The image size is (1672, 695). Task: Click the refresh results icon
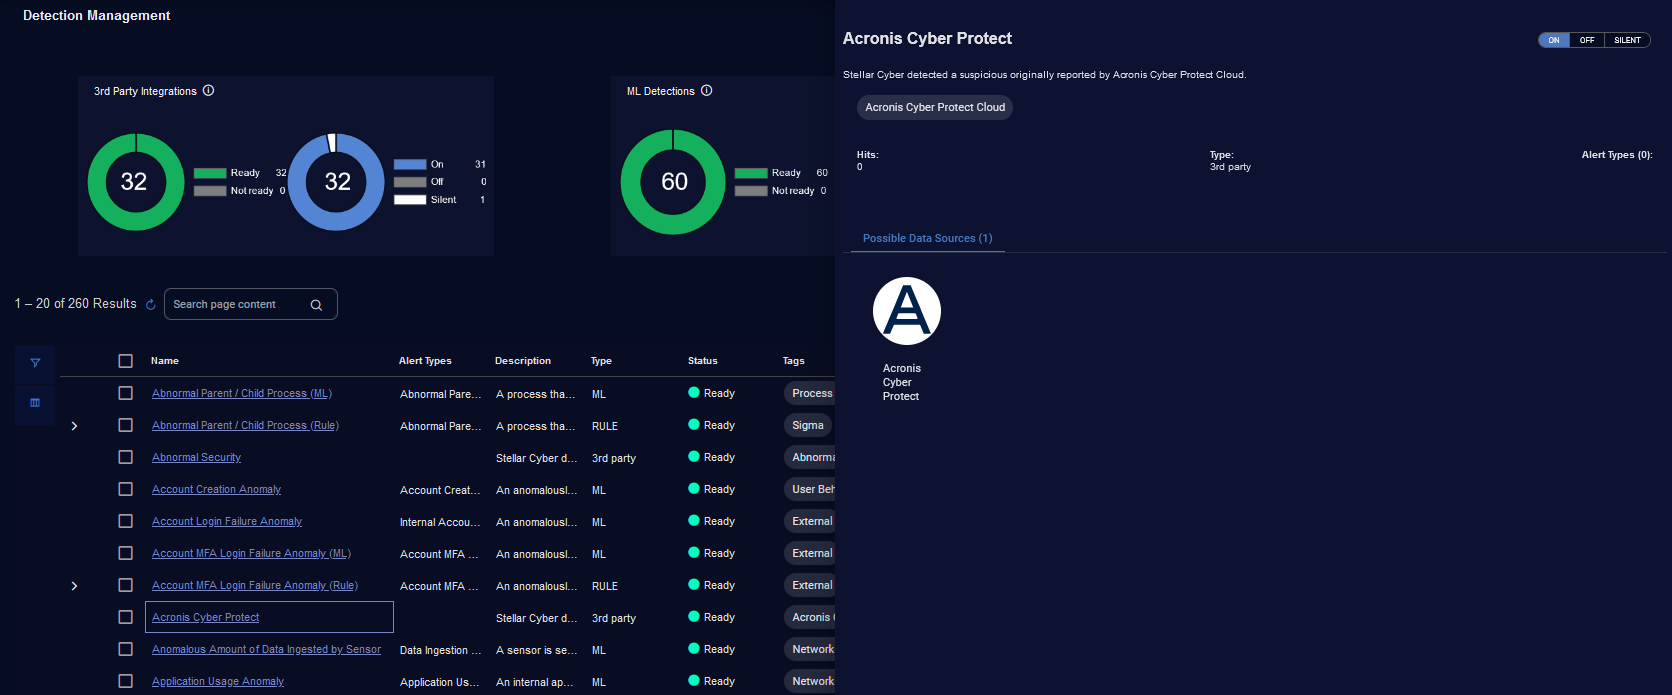click(x=151, y=305)
